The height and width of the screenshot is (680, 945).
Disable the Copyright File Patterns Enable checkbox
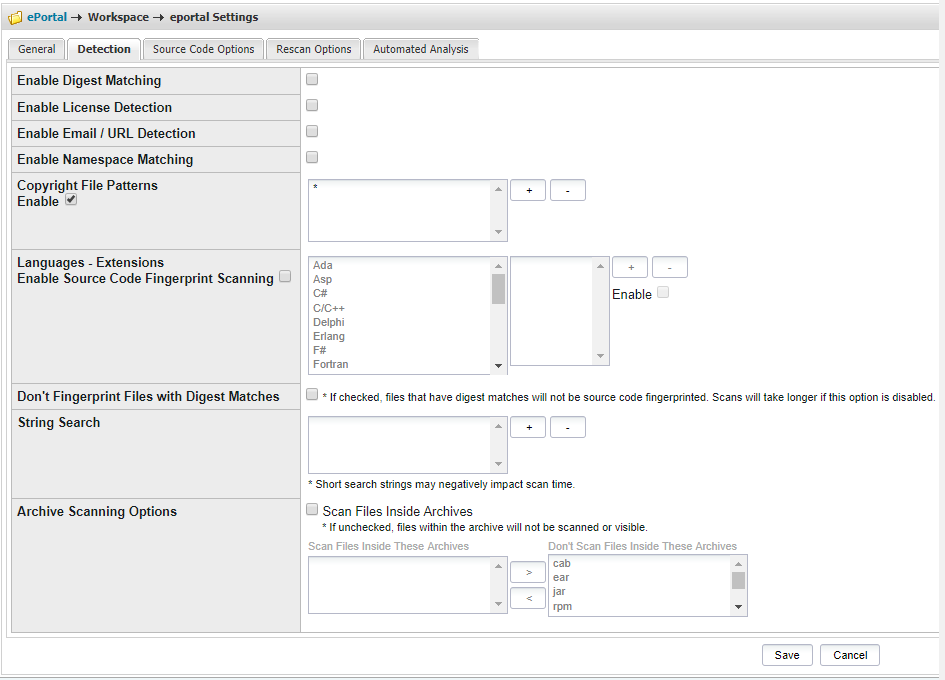pyautogui.click(x=70, y=200)
